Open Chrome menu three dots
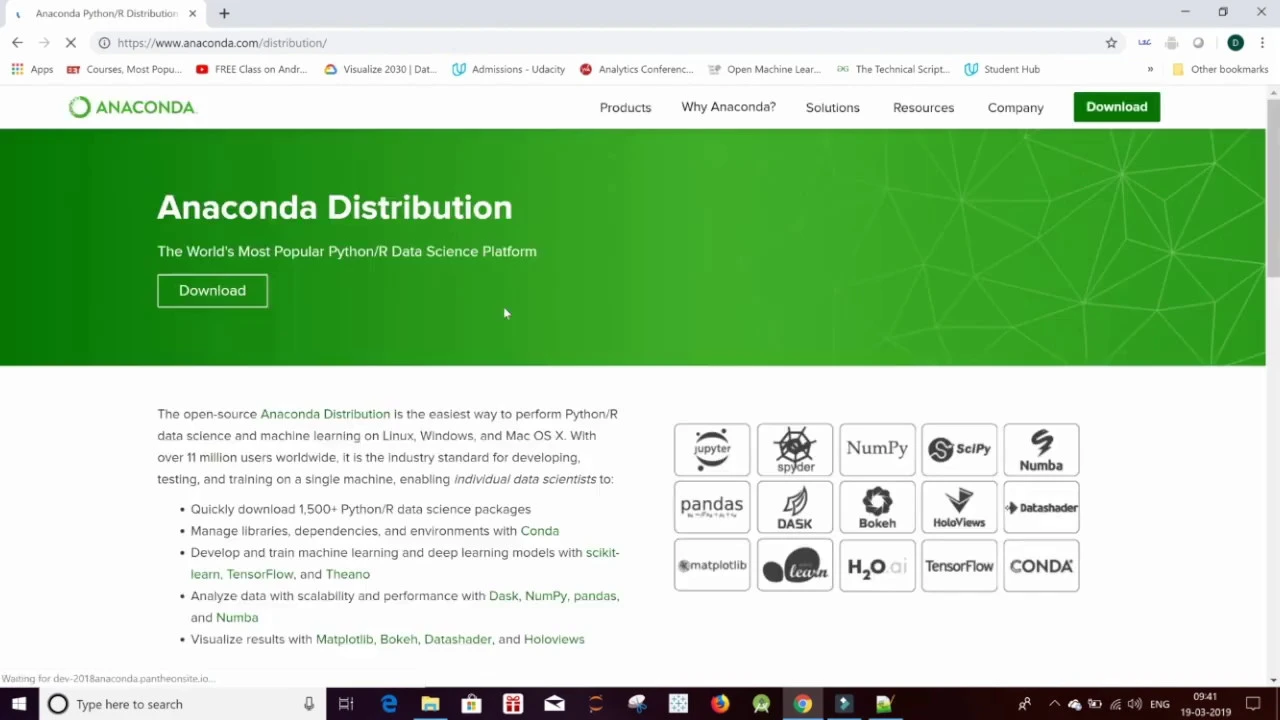 1262,43
